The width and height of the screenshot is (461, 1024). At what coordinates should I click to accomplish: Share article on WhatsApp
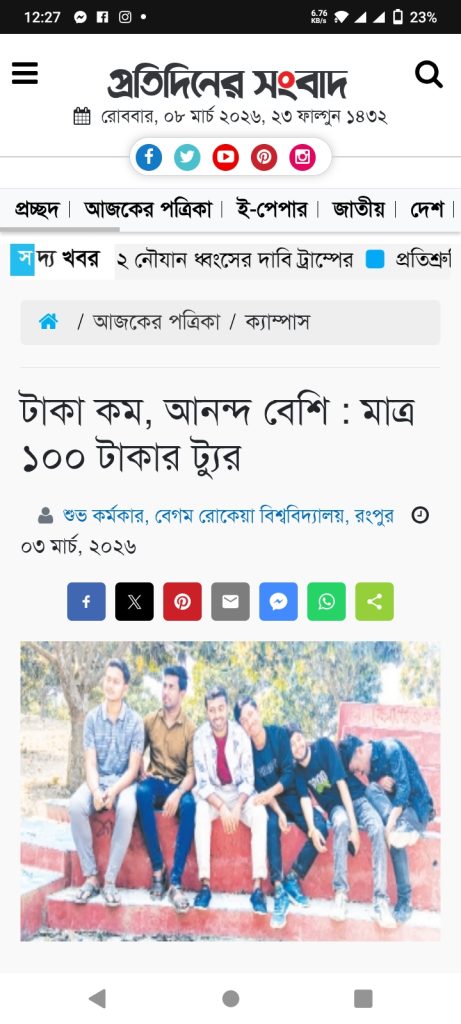tap(326, 601)
